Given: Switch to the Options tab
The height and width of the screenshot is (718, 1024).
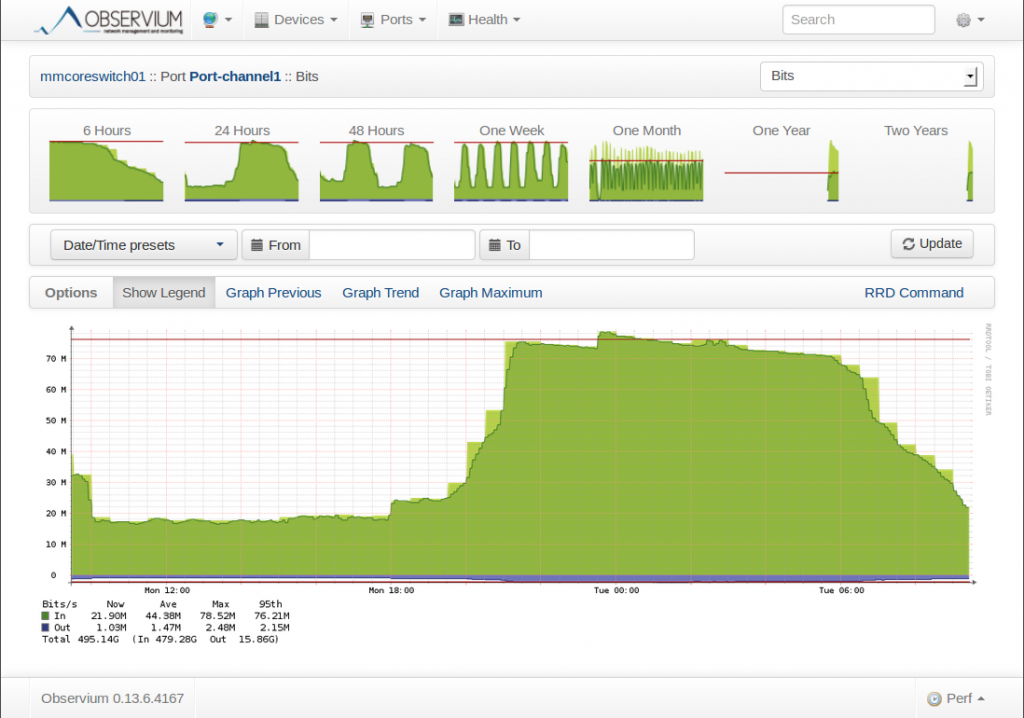Looking at the screenshot, I should [70, 292].
